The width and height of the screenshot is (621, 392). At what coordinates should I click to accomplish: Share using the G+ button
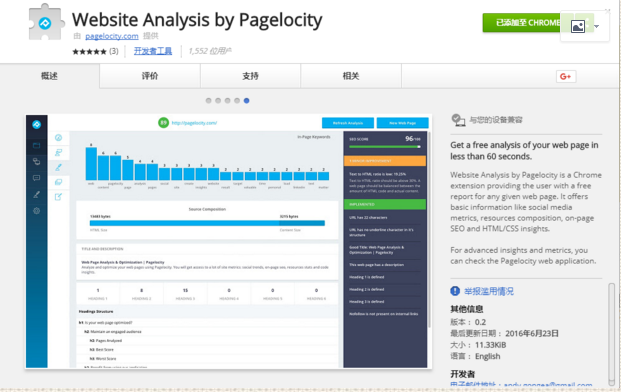(566, 76)
